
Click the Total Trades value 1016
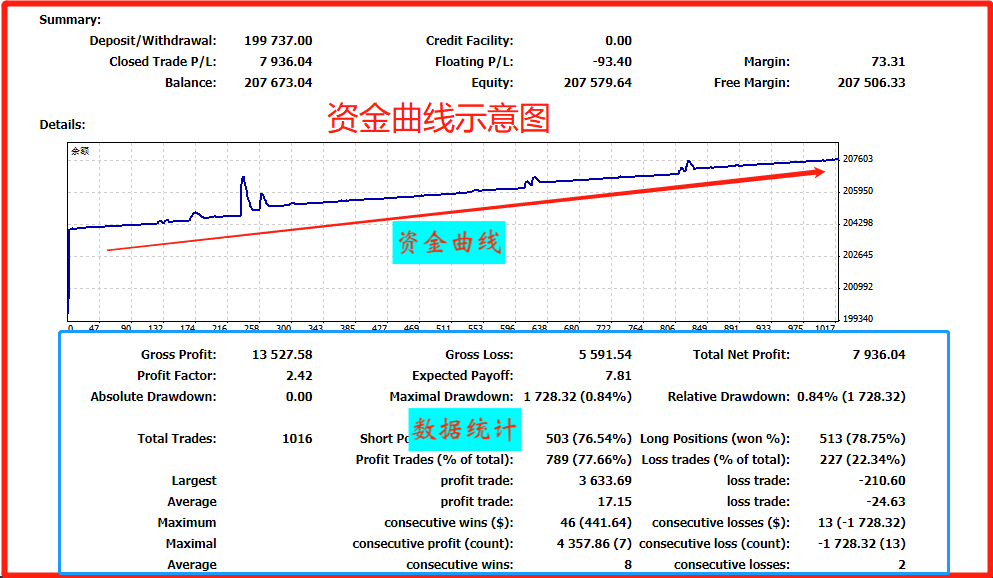(297, 439)
